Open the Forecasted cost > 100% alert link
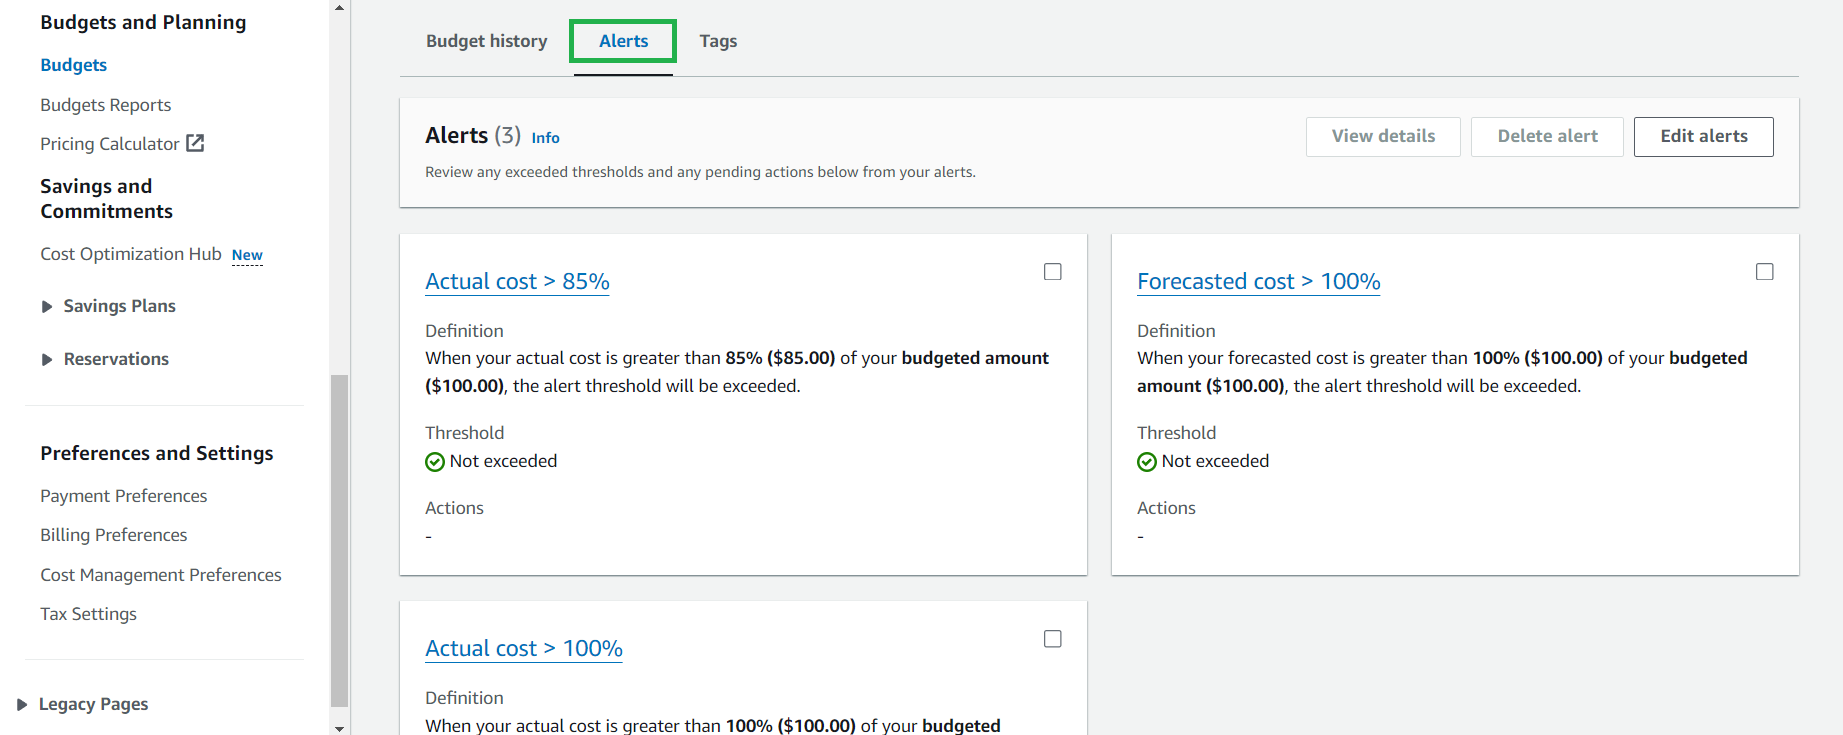The image size is (1843, 735). (1258, 282)
